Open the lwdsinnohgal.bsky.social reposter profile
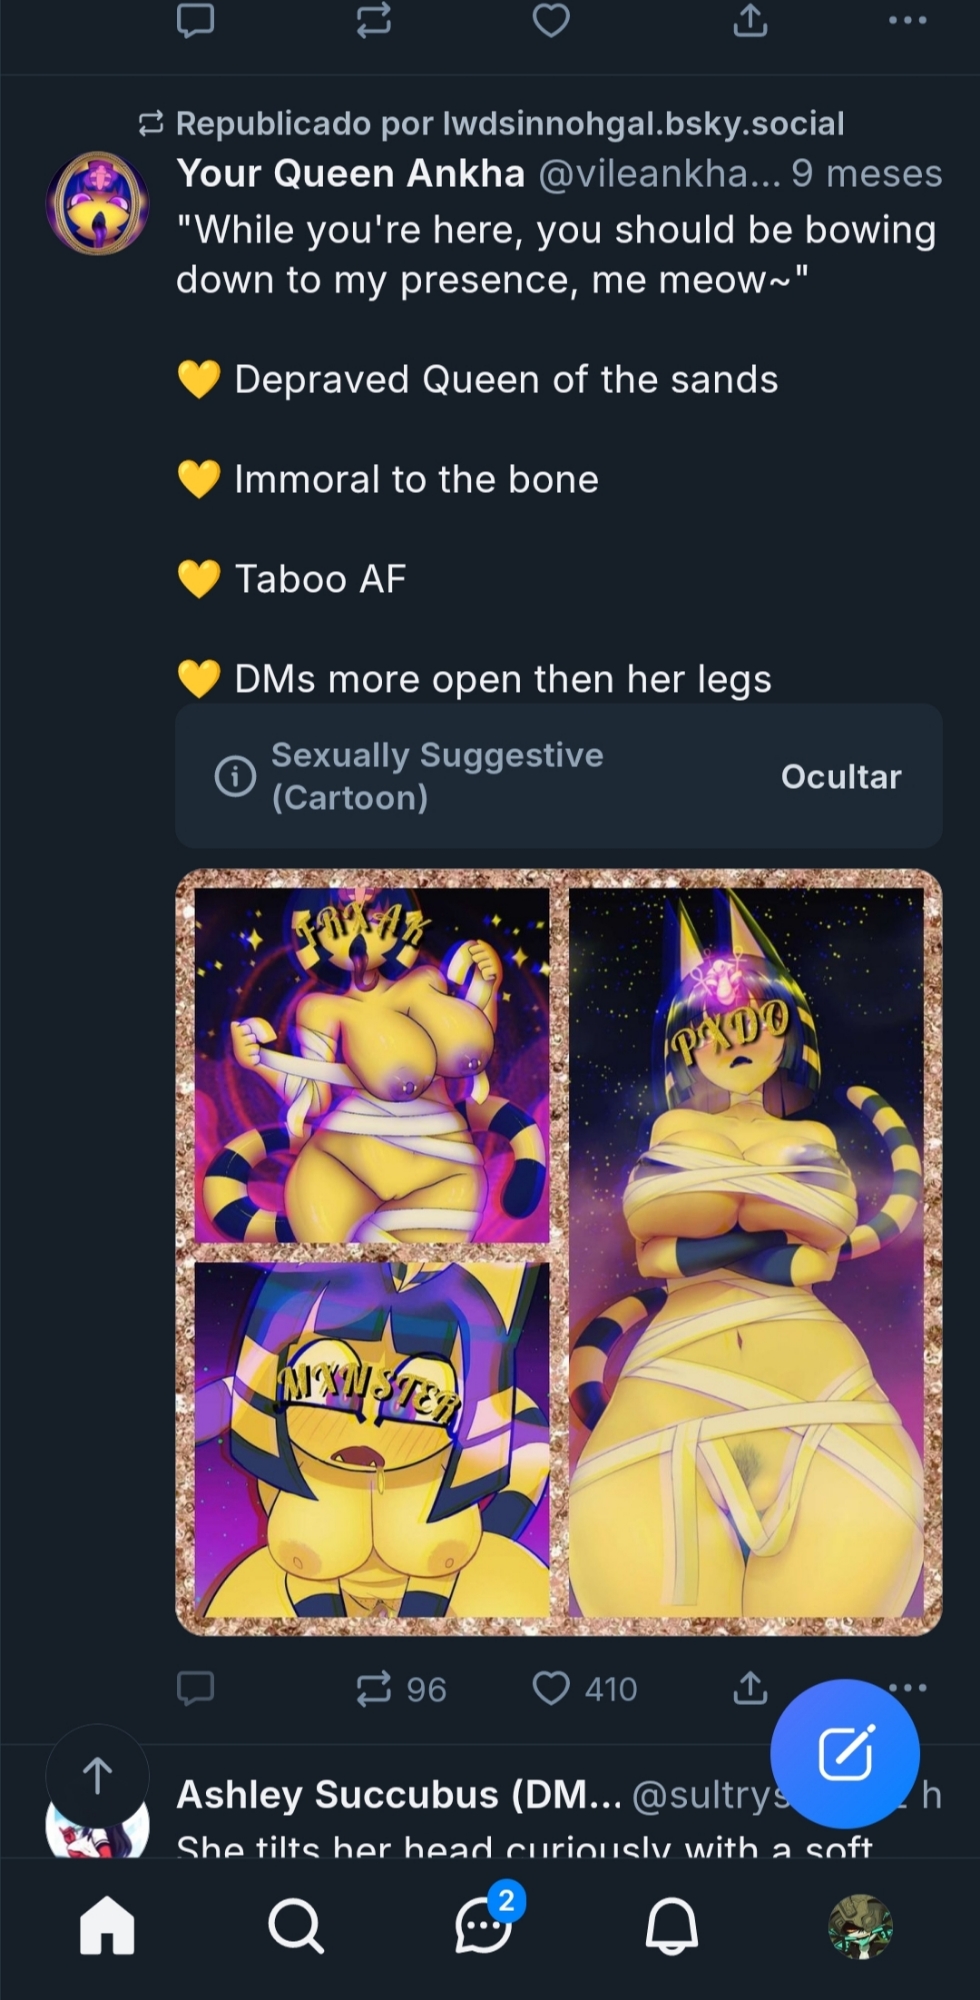980x2000 pixels. (x=643, y=123)
